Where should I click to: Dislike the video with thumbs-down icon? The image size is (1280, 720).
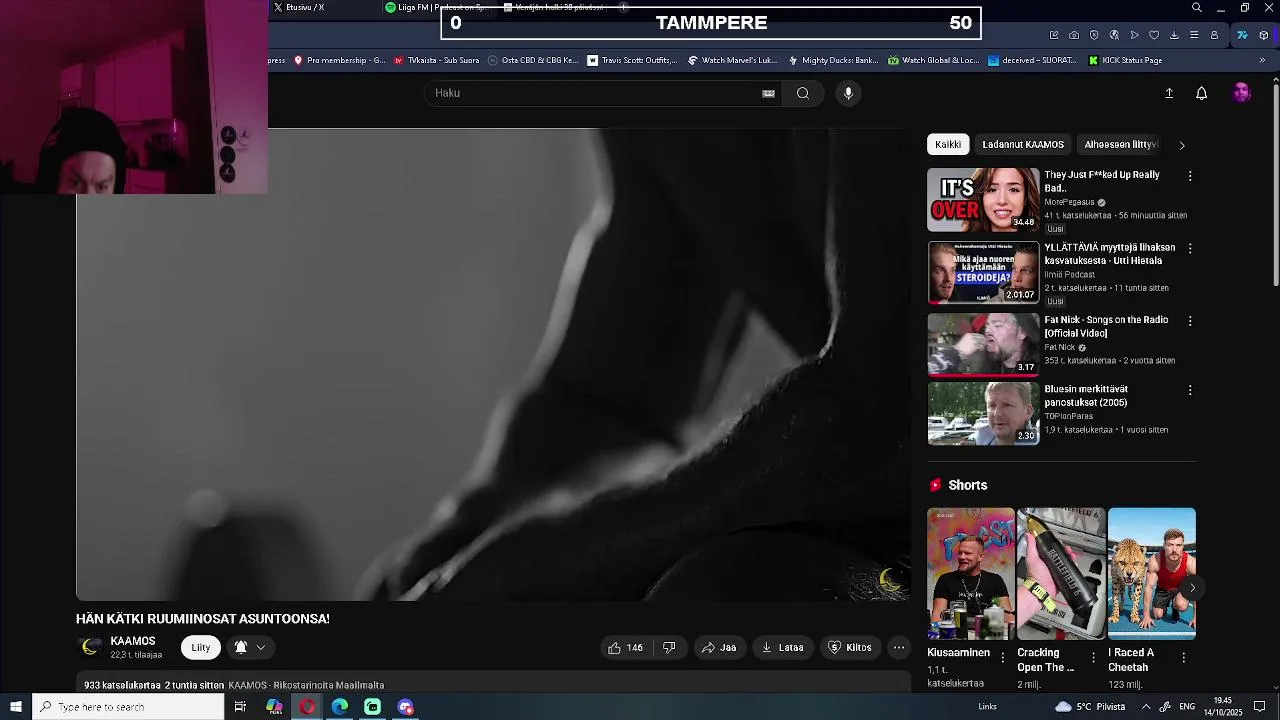669,647
